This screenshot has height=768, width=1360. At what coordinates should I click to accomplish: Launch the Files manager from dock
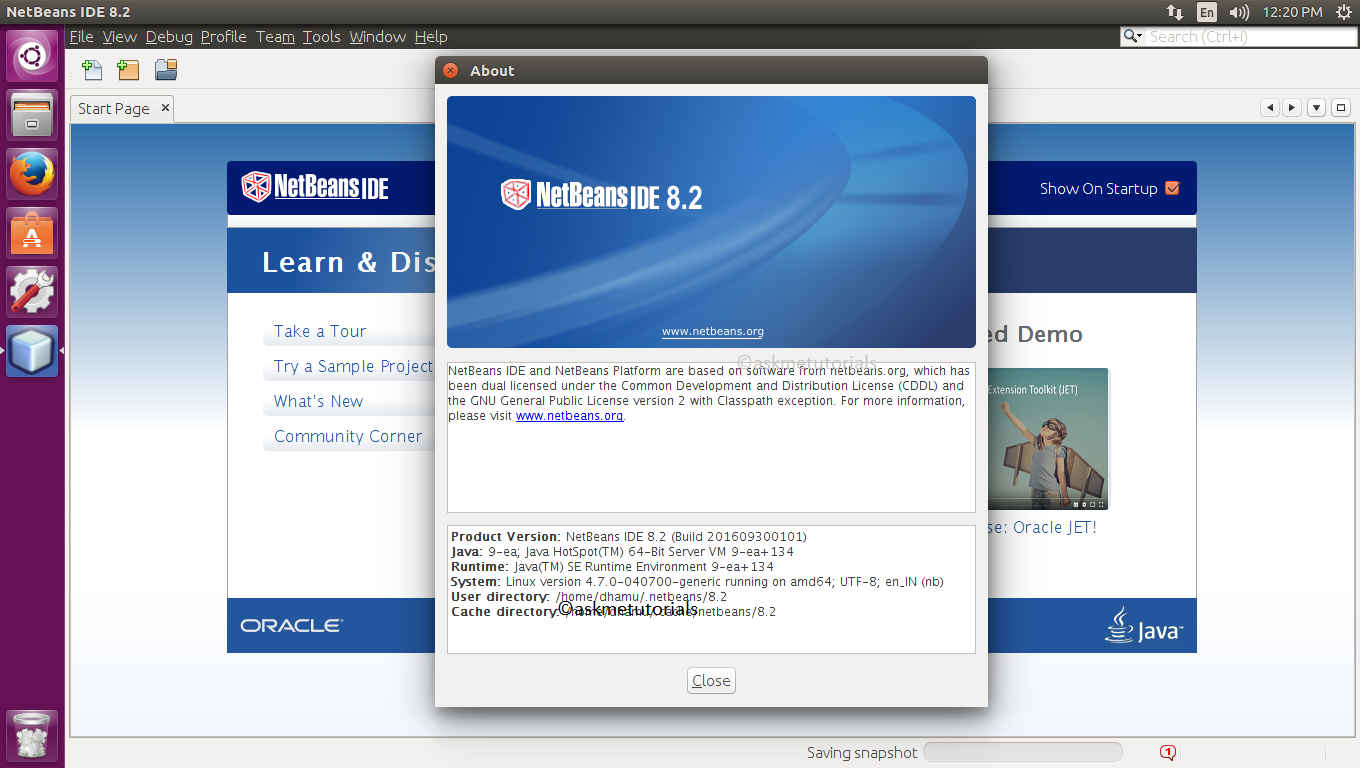[32, 115]
